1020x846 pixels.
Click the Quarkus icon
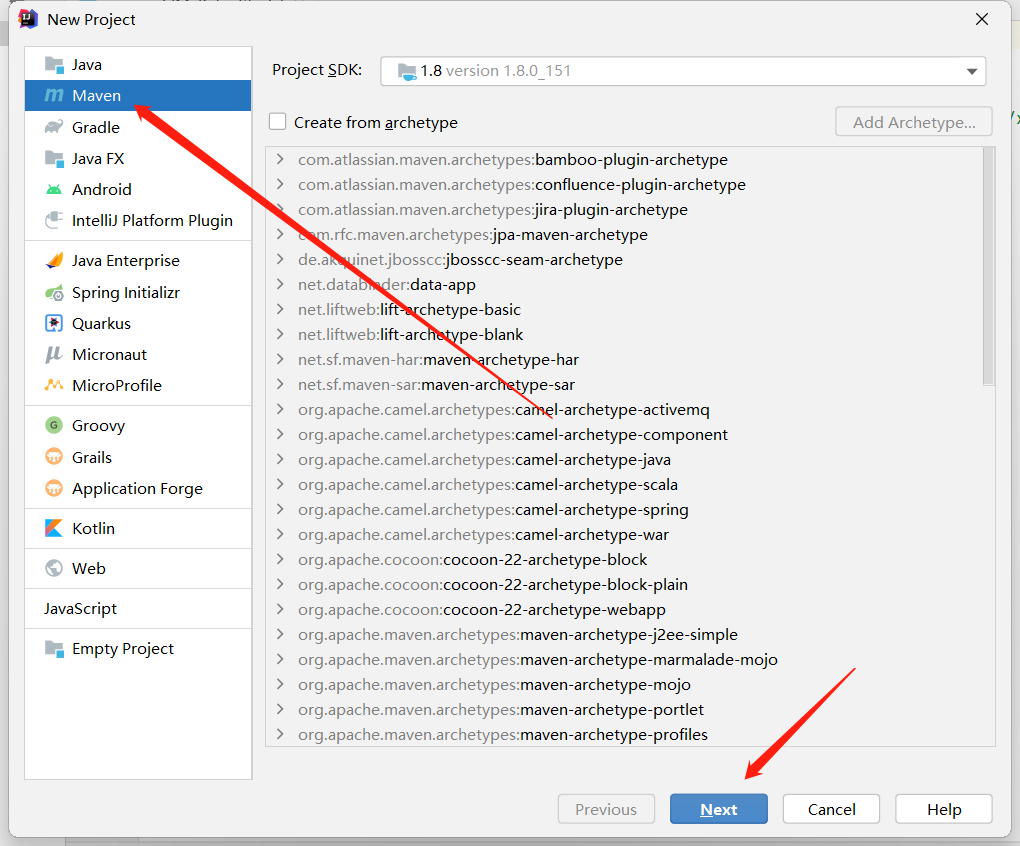coord(54,323)
